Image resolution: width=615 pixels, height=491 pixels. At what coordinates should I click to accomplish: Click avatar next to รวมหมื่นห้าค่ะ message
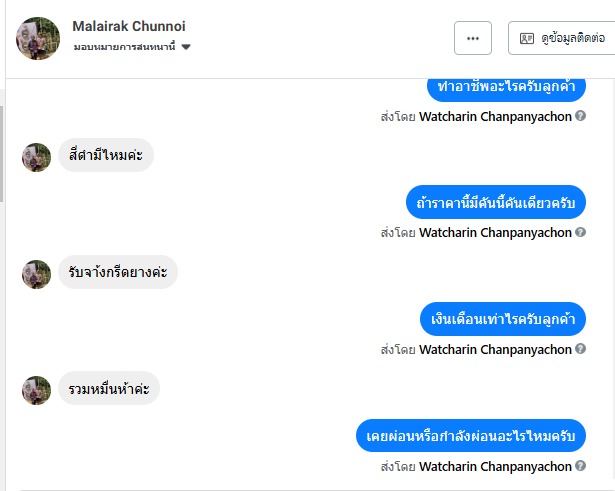click(37, 390)
